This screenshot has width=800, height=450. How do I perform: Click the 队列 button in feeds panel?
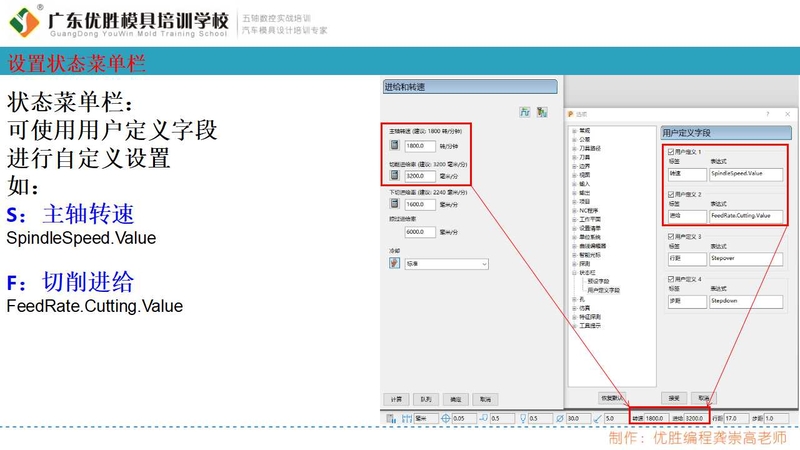tap(426, 399)
